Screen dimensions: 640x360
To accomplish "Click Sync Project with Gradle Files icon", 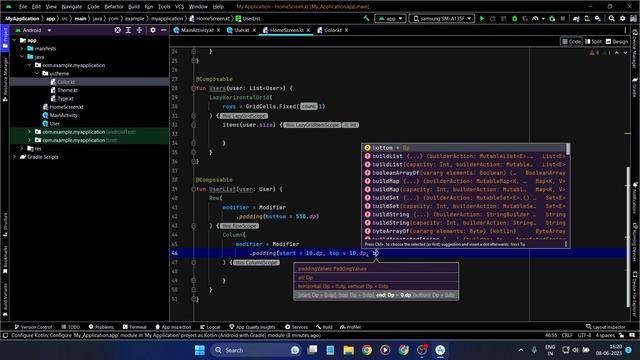I will (x=576, y=18).
